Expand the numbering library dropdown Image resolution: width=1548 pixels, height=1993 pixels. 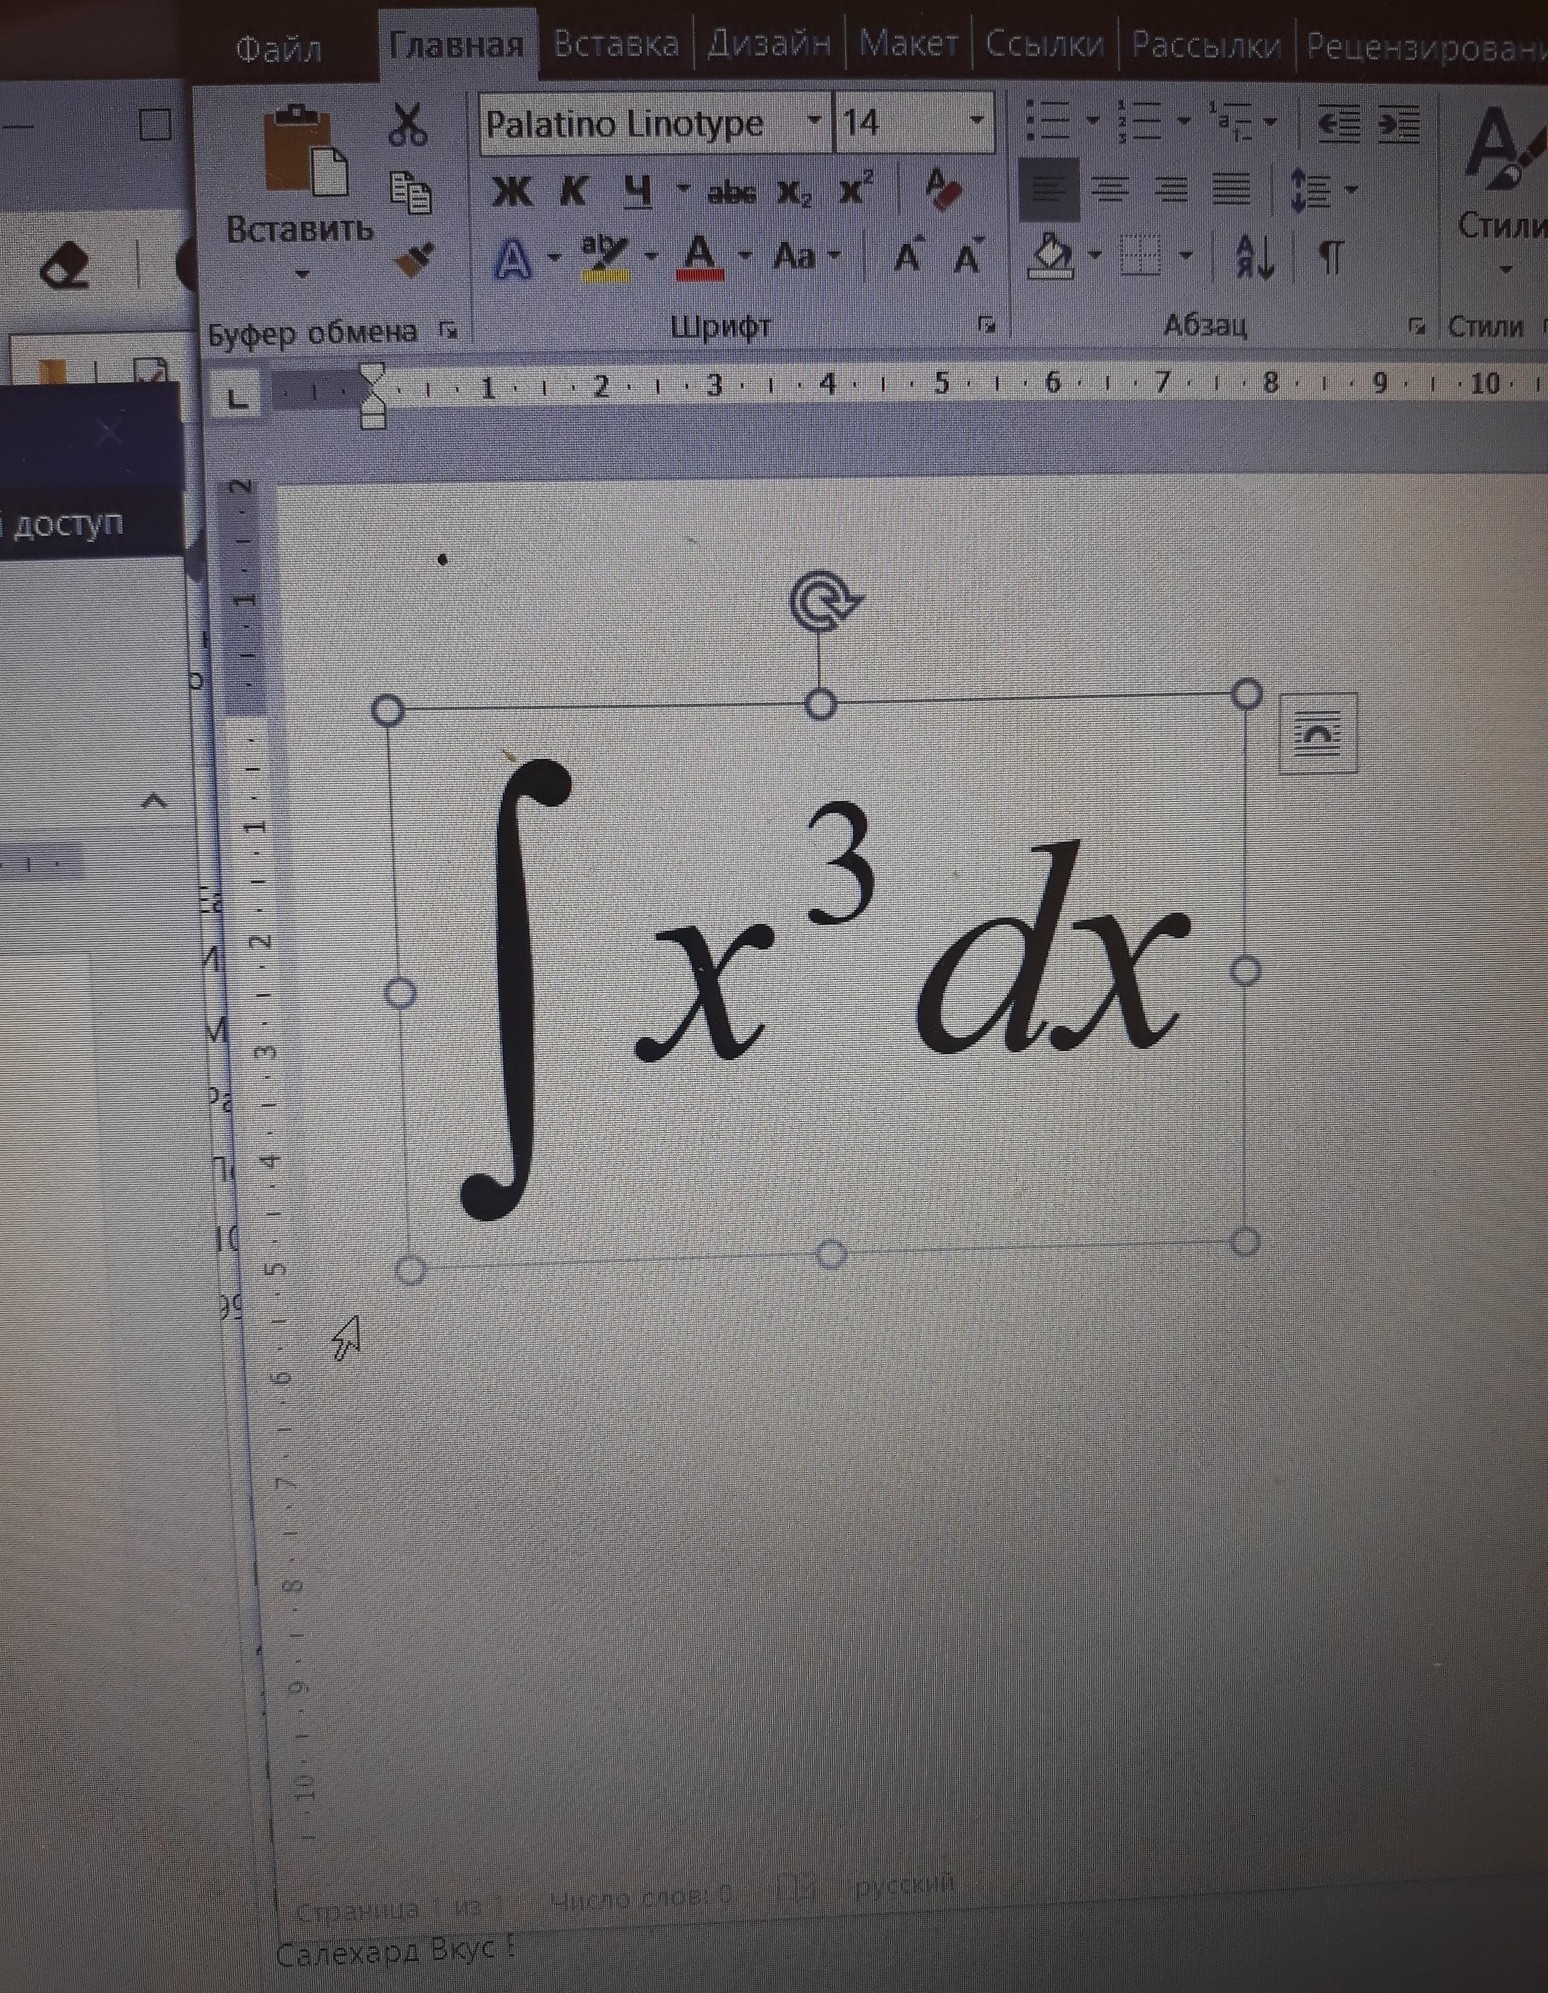1184,121
